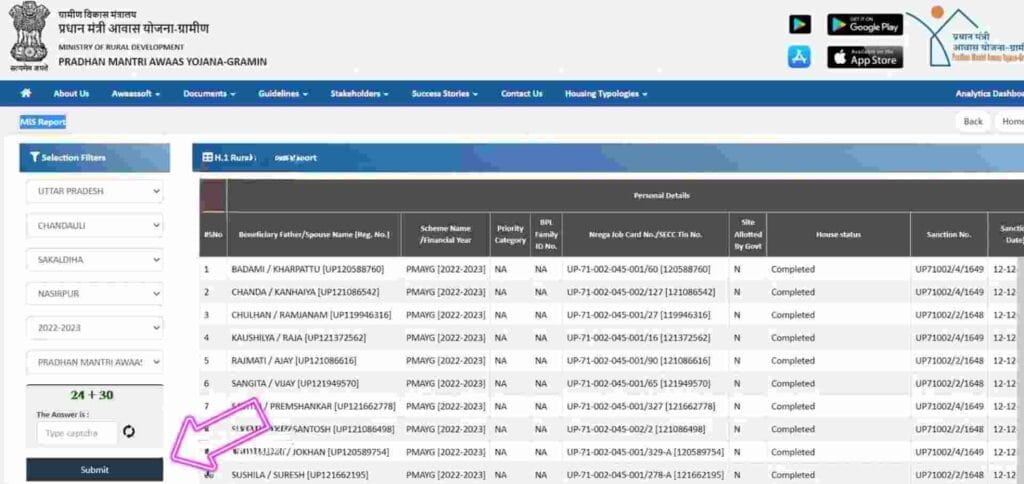Click the captcha sum 24 + 30
Screen dimensions: 1024x484
click(92, 395)
